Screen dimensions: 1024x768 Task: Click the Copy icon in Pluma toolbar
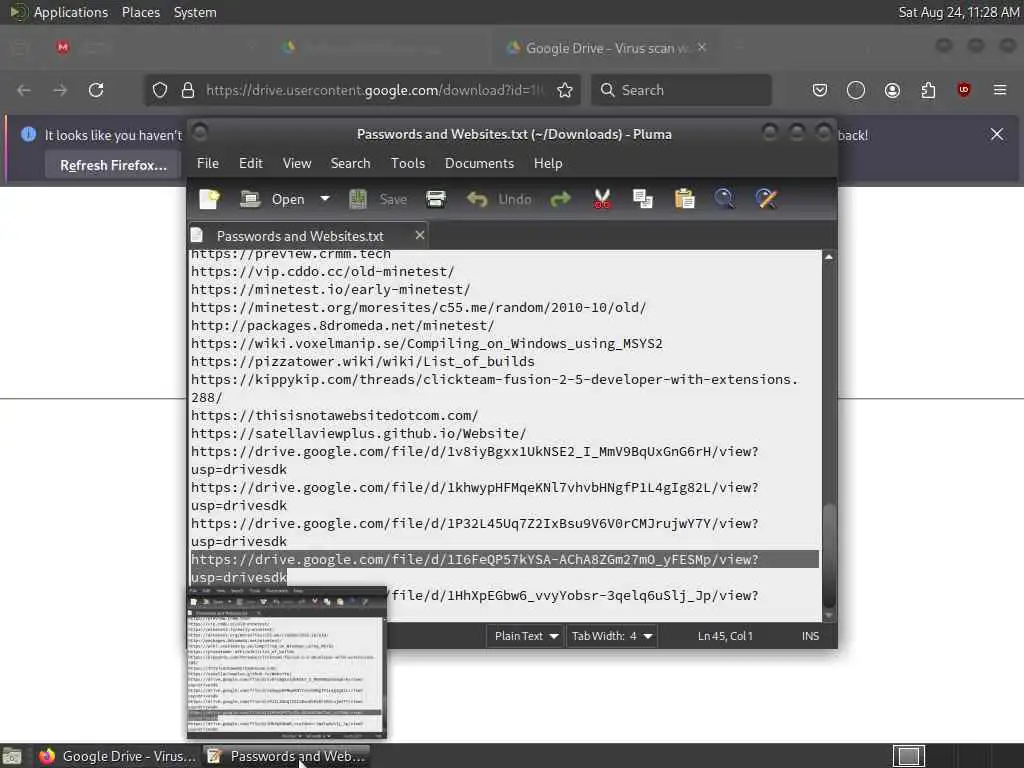643,199
